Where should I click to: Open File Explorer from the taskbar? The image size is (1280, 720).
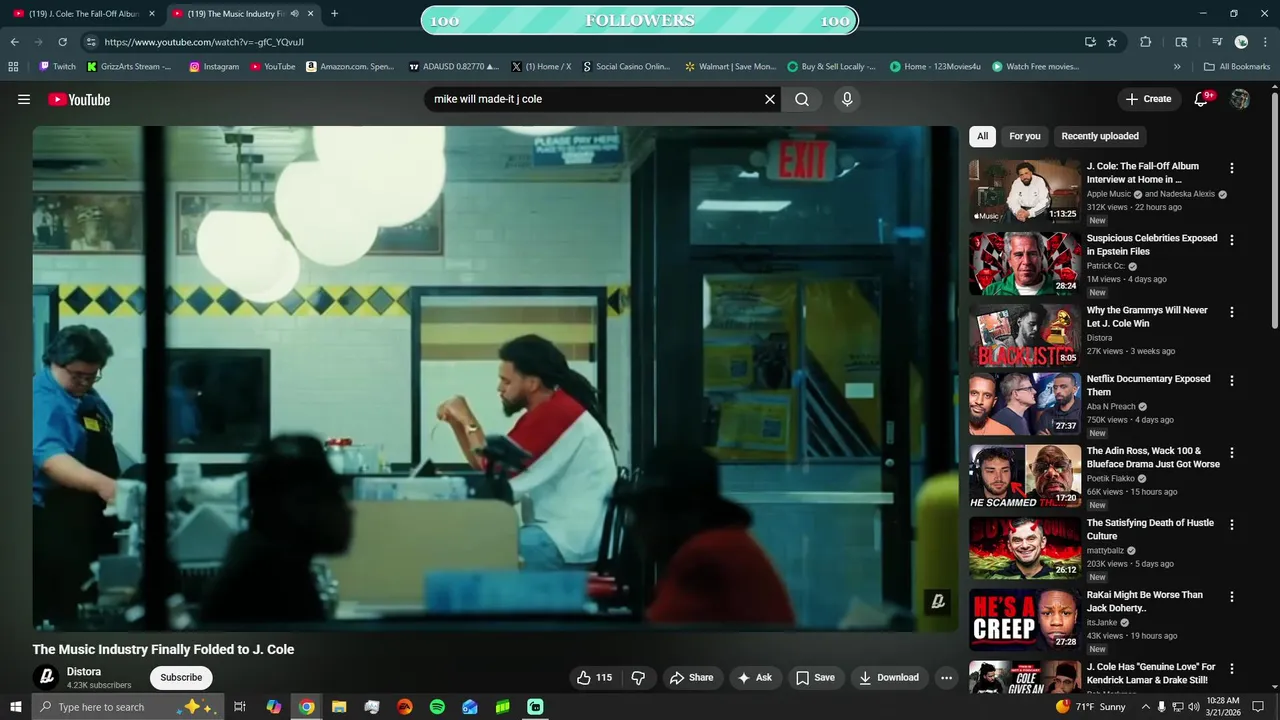click(x=339, y=707)
